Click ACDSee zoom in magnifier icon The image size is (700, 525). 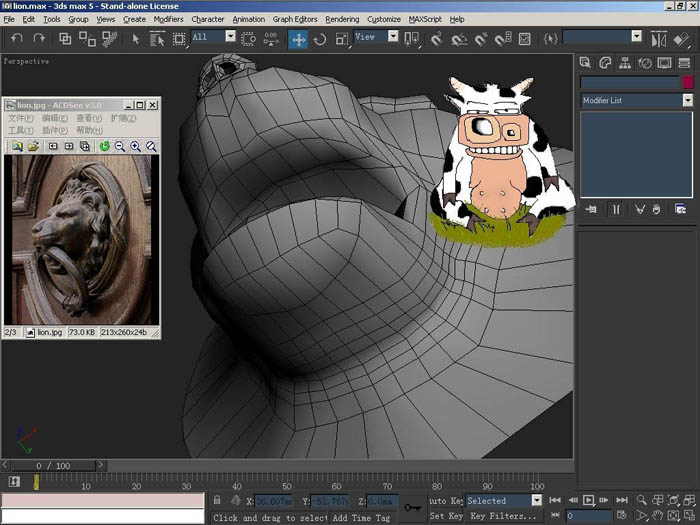point(135,146)
